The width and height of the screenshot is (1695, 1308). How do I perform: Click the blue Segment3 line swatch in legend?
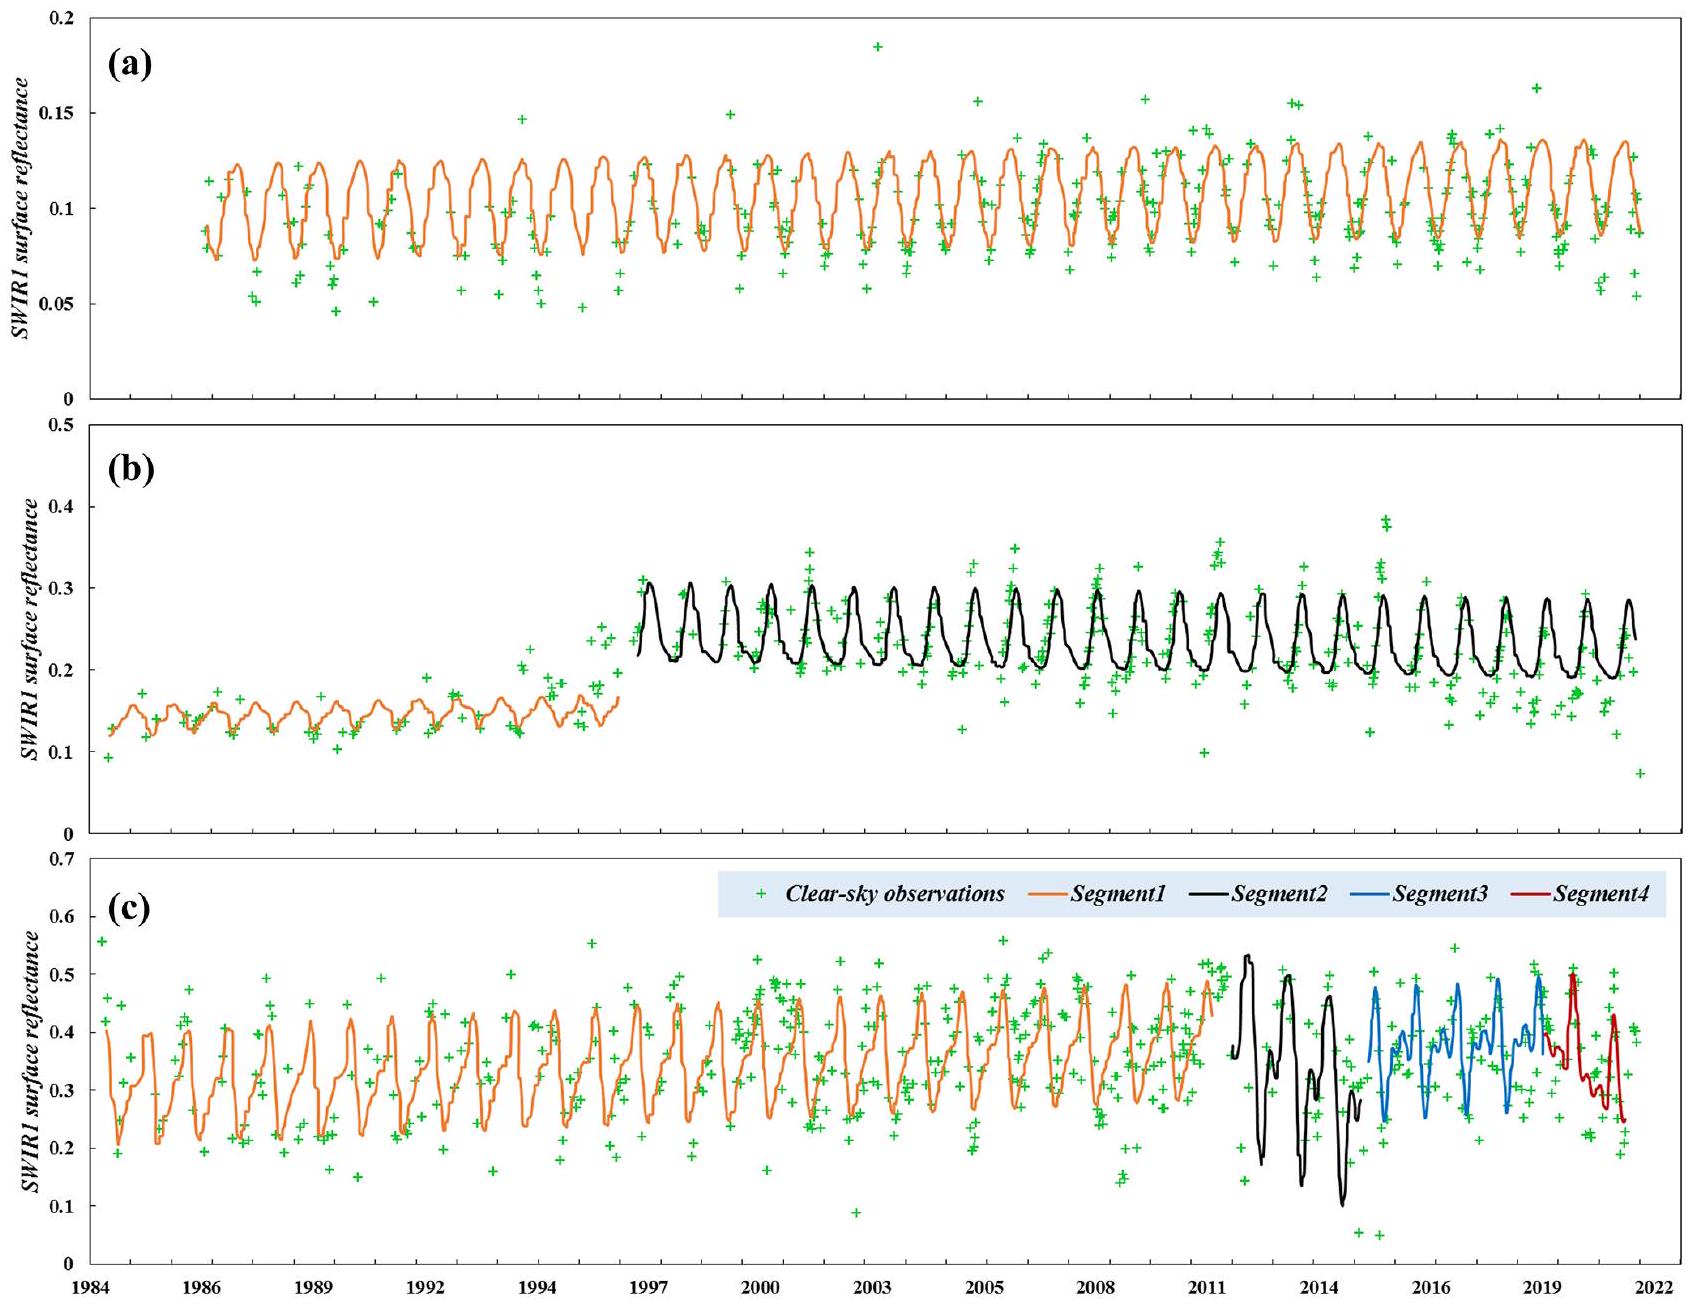tap(1370, 894)
